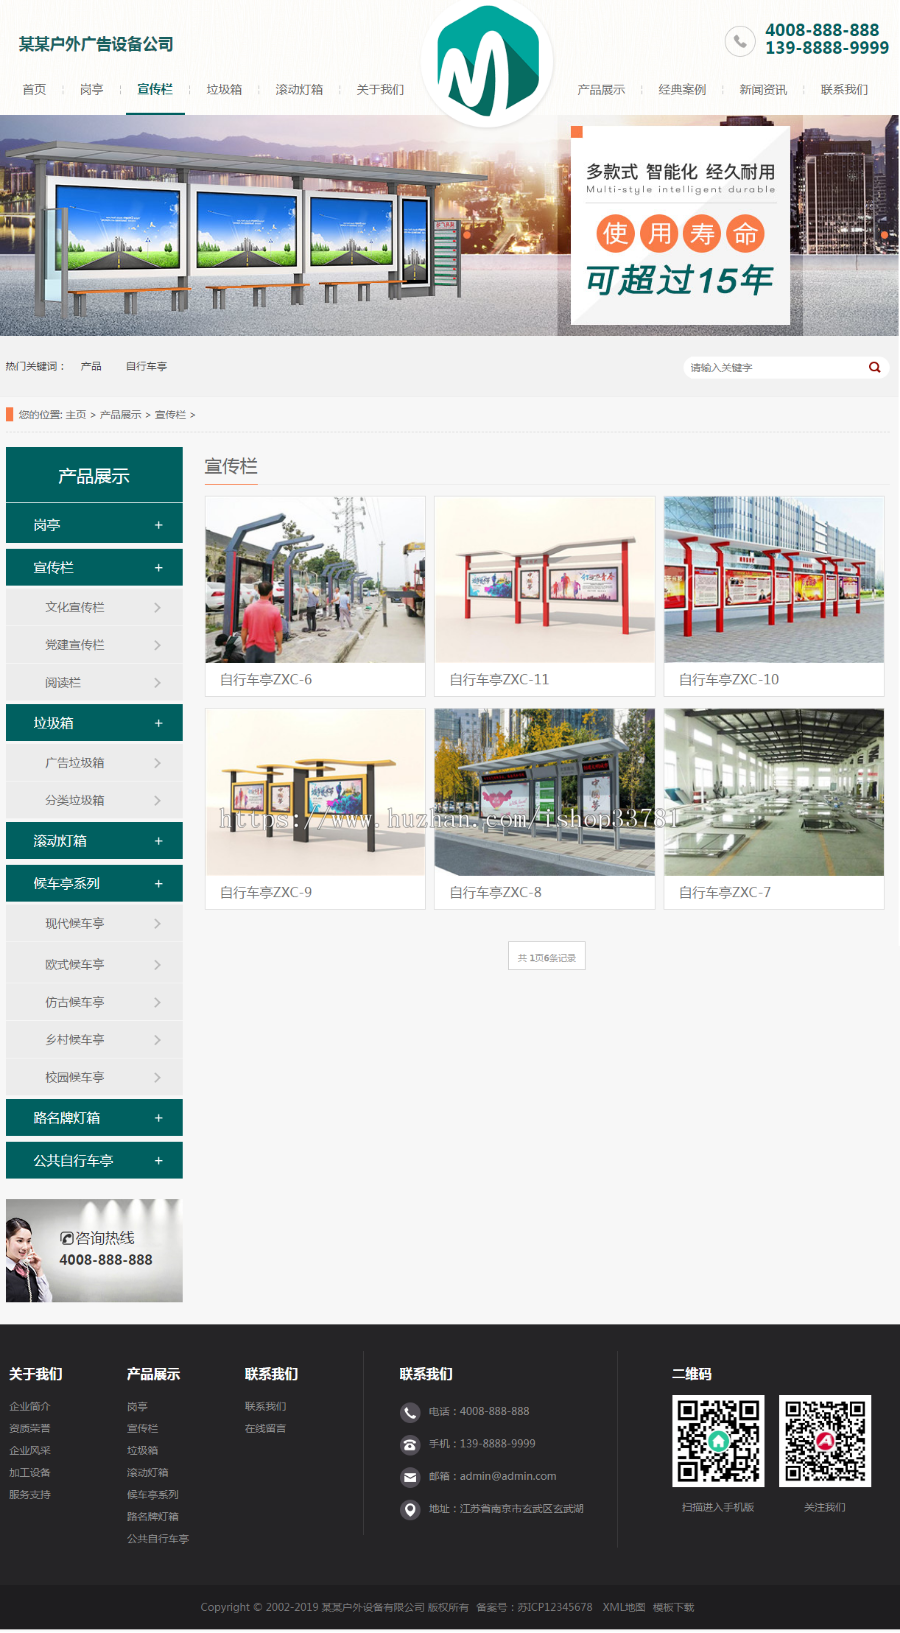
Task: Click the bus shelter hero banner
Action: click(x=449, y=225)
